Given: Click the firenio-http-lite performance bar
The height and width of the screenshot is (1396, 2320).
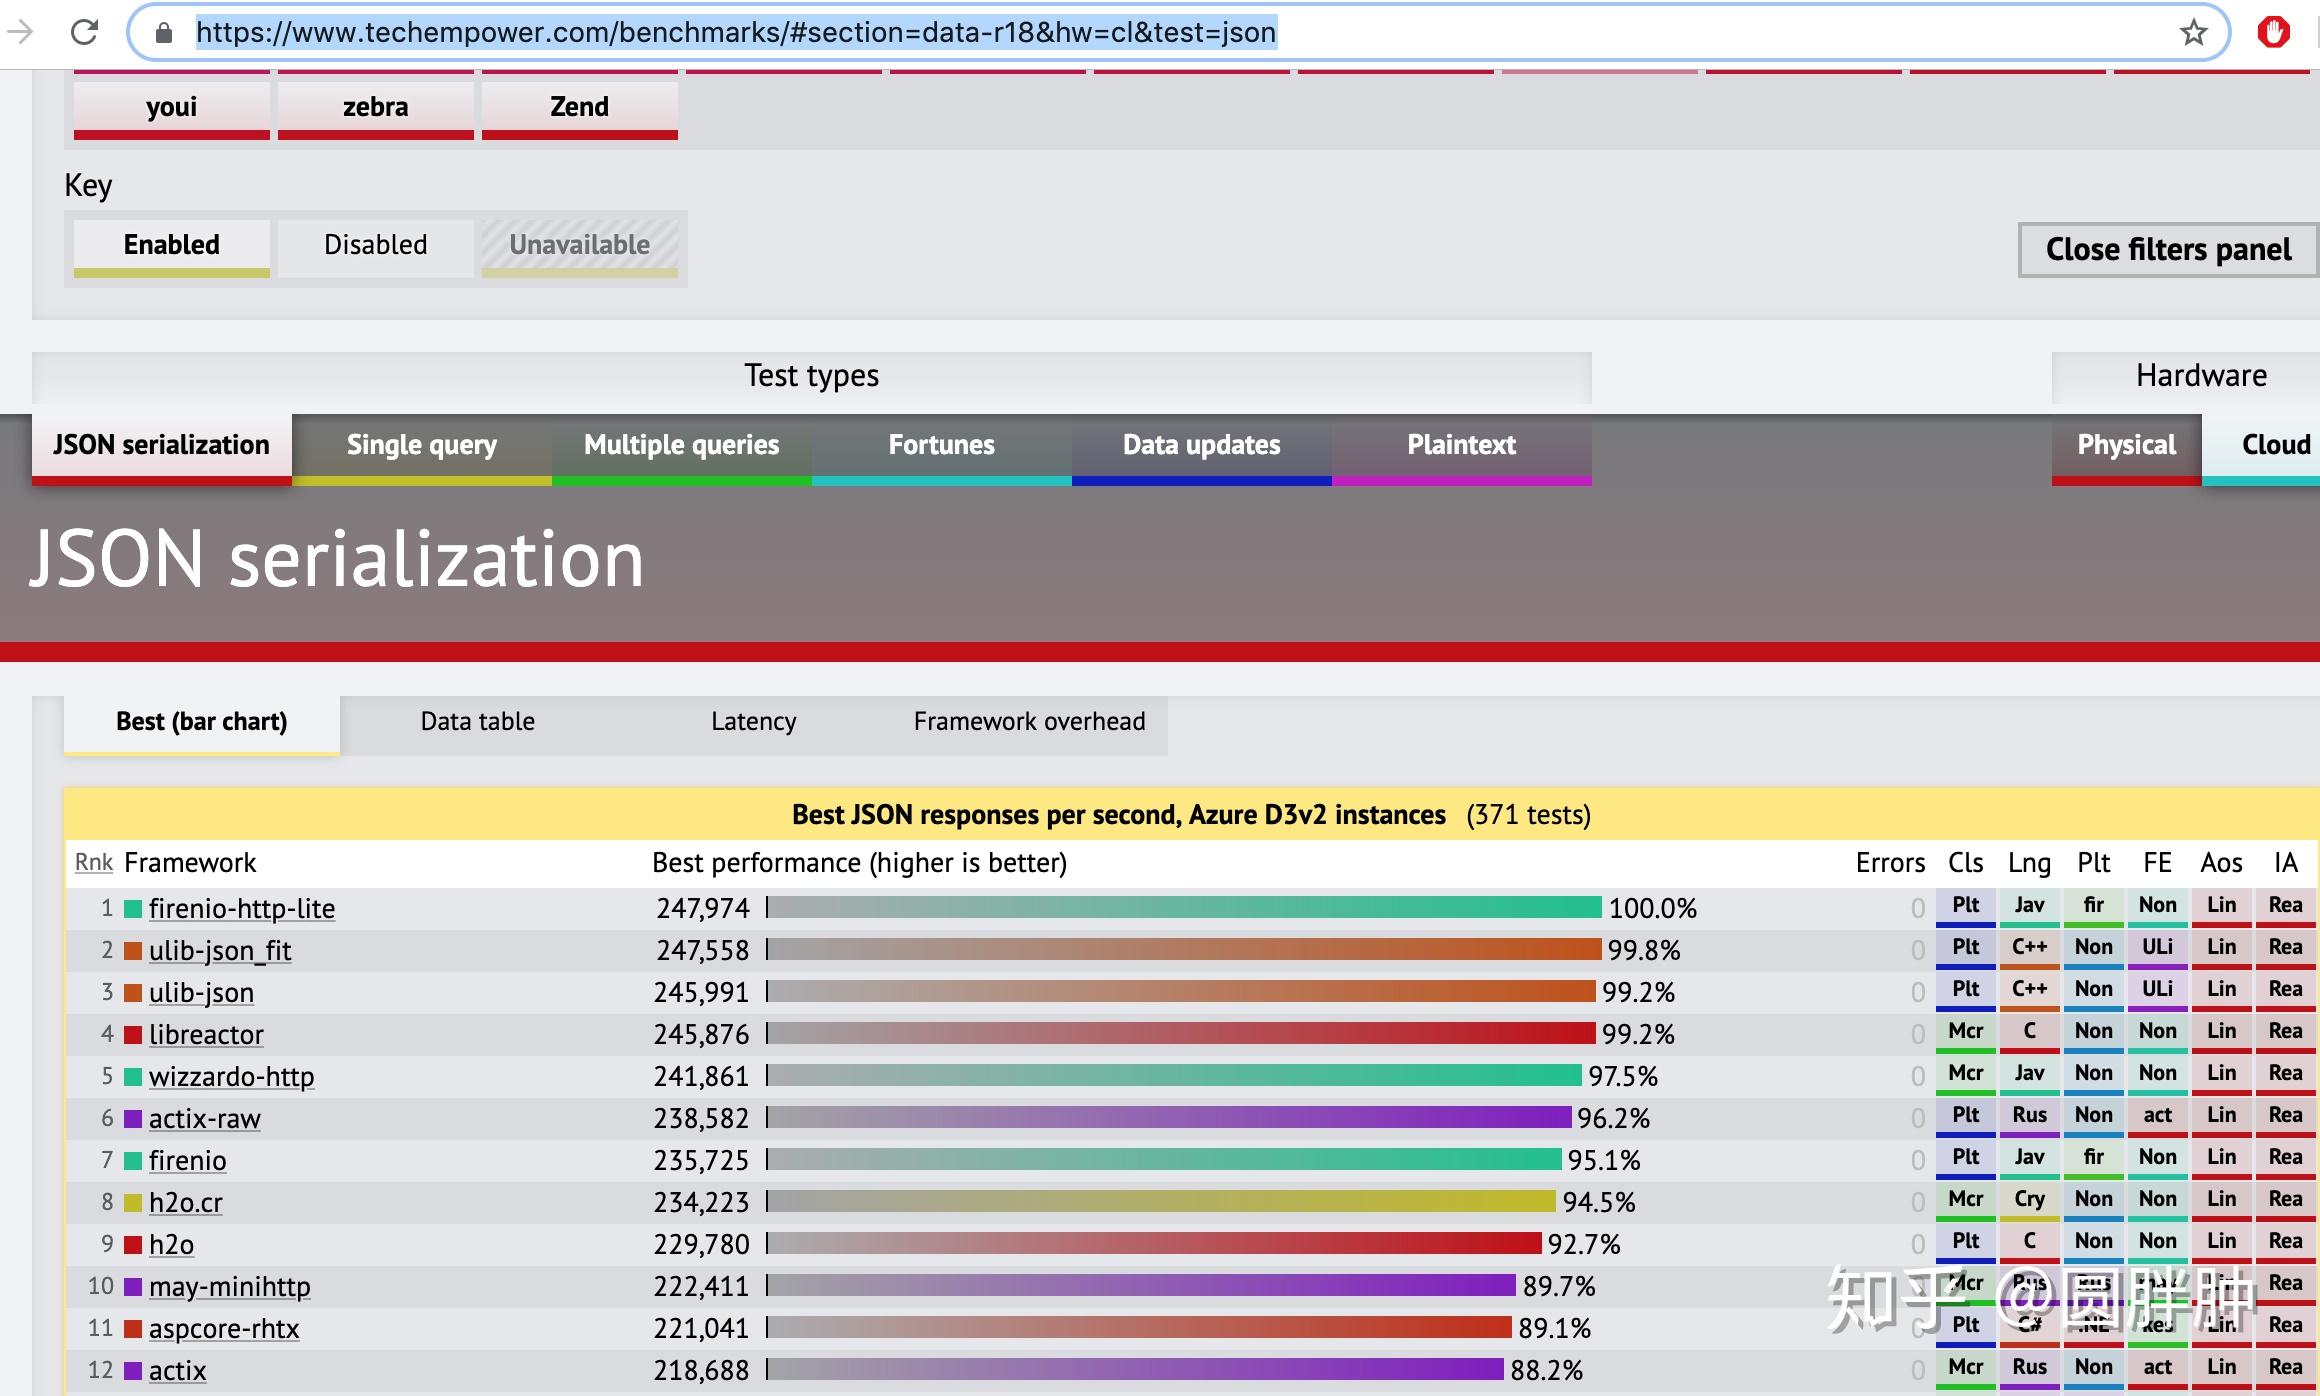Looking at the screenshot, I should pos(1185,908).
